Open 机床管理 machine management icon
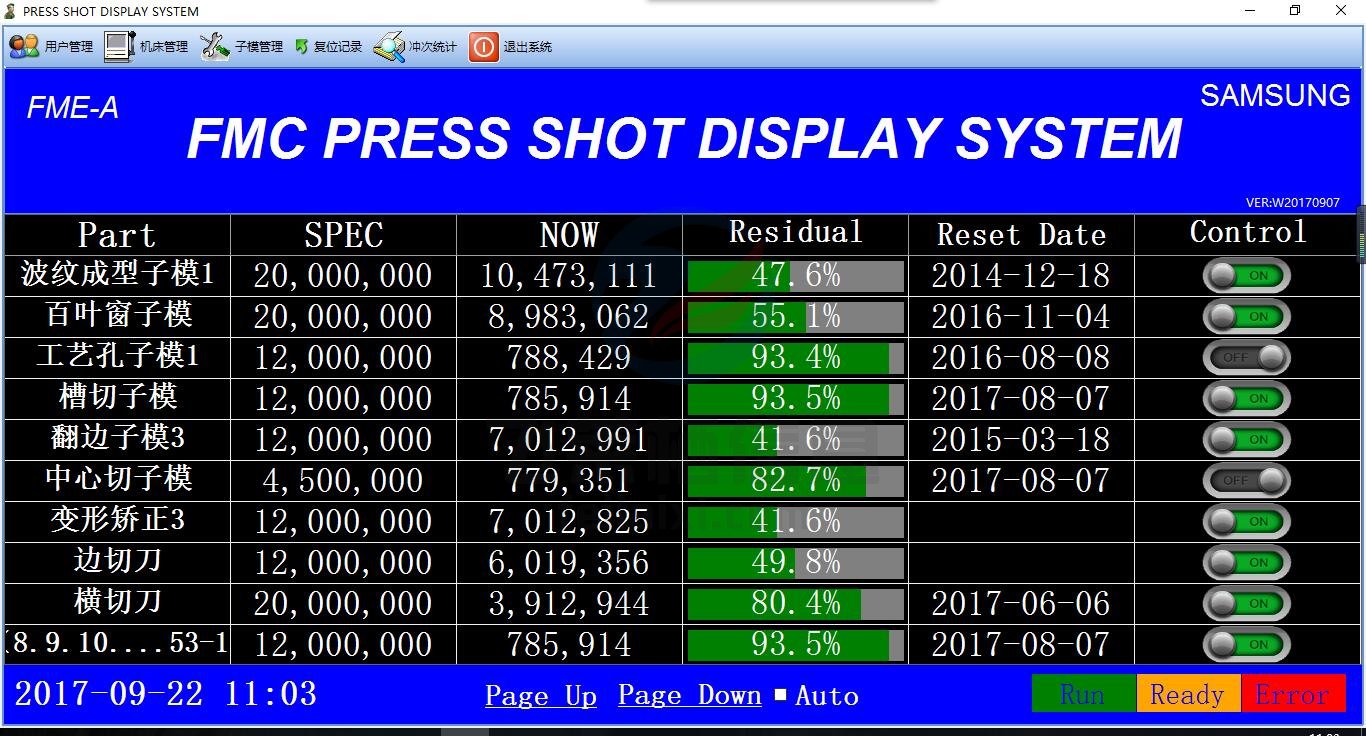 [119, 46]
